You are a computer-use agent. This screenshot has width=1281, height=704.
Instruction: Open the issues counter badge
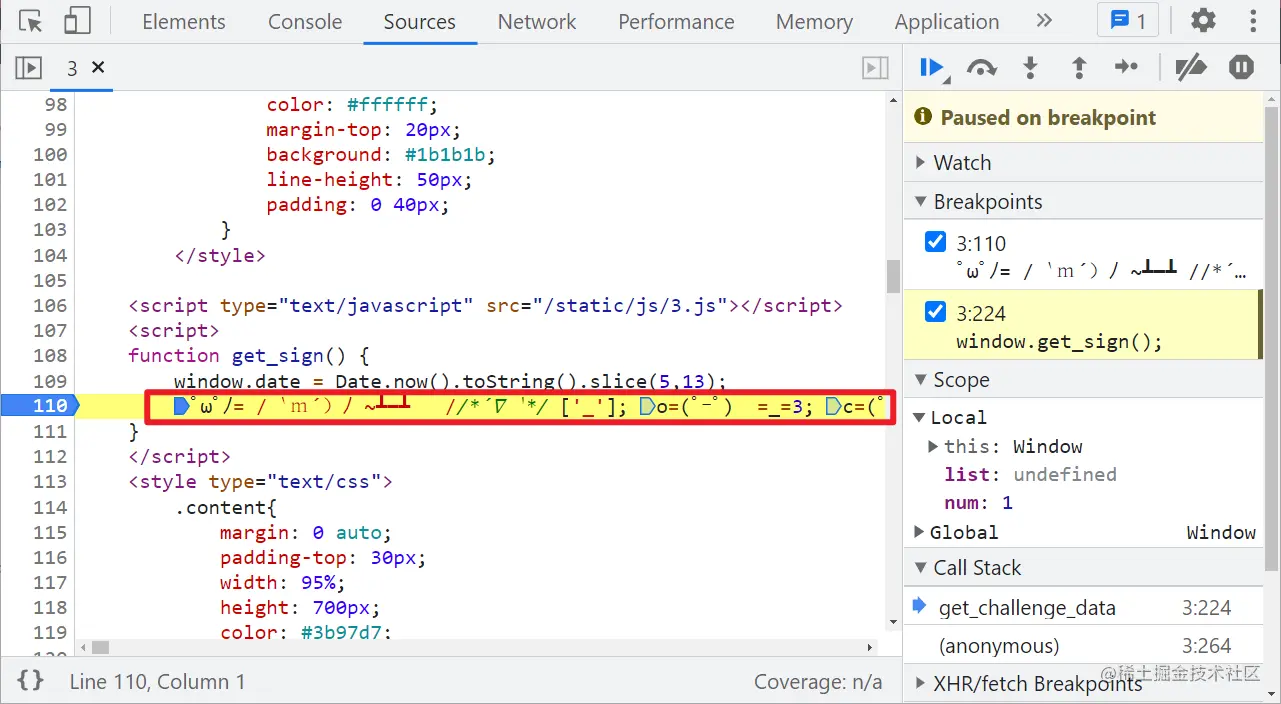(x=1128, y=21)
